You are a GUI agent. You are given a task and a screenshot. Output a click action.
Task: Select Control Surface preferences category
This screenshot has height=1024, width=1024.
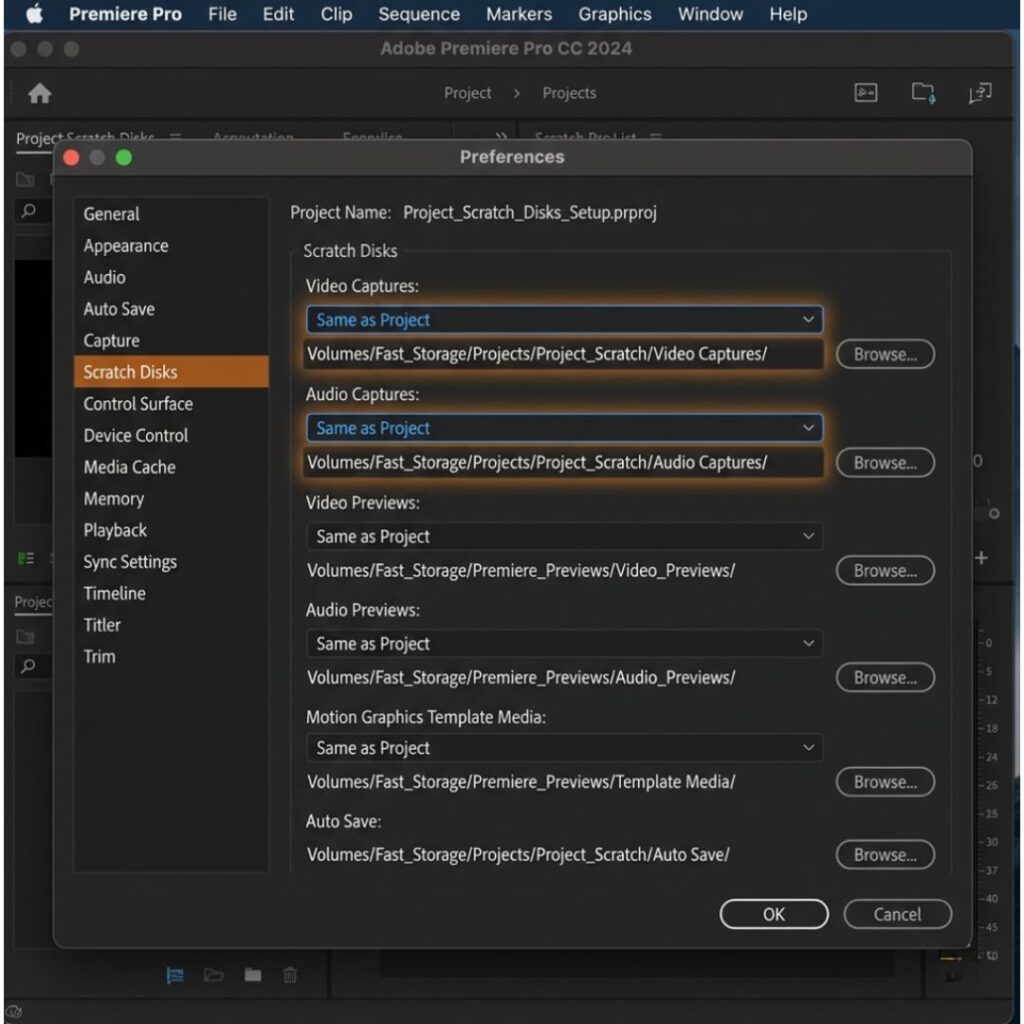(171, 404)
